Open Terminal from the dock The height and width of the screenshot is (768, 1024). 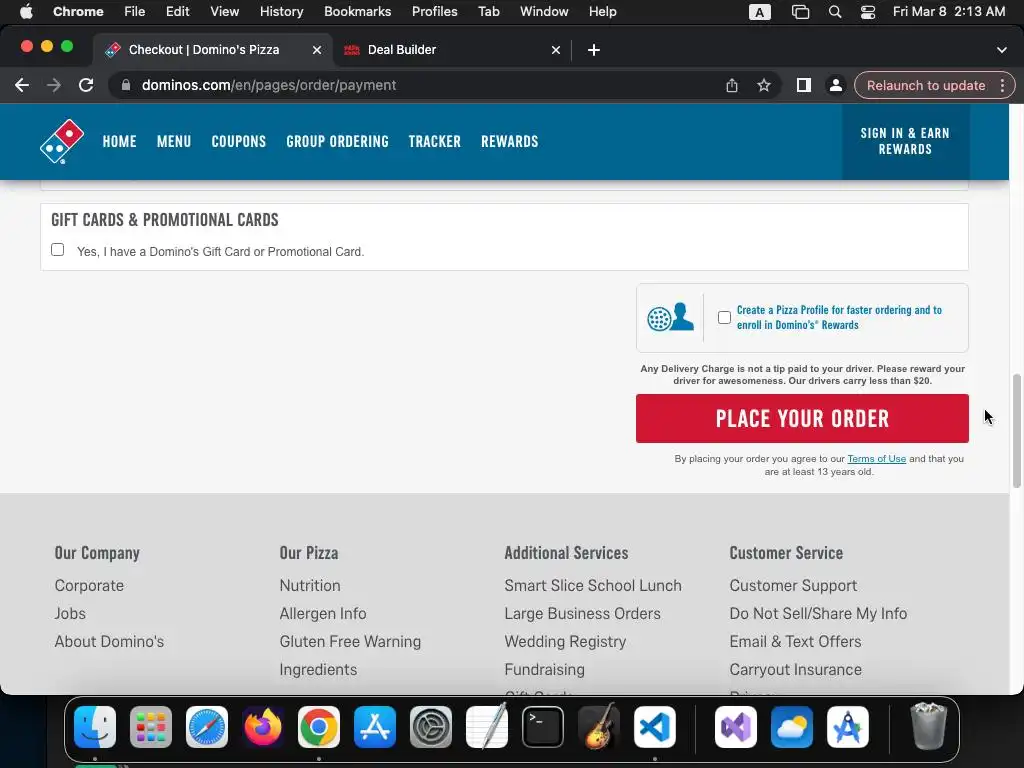[x=543, y=727]
